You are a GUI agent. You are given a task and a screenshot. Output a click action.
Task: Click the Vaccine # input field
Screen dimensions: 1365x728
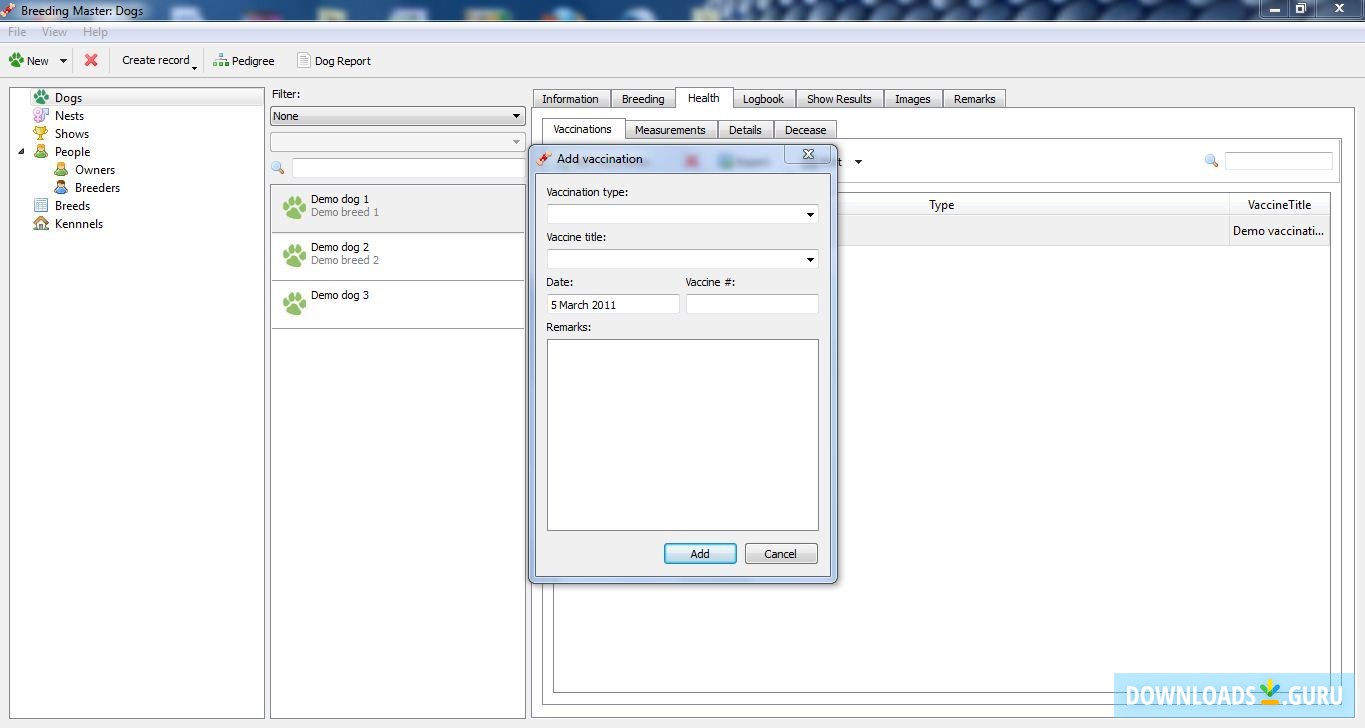pos(752,304)
